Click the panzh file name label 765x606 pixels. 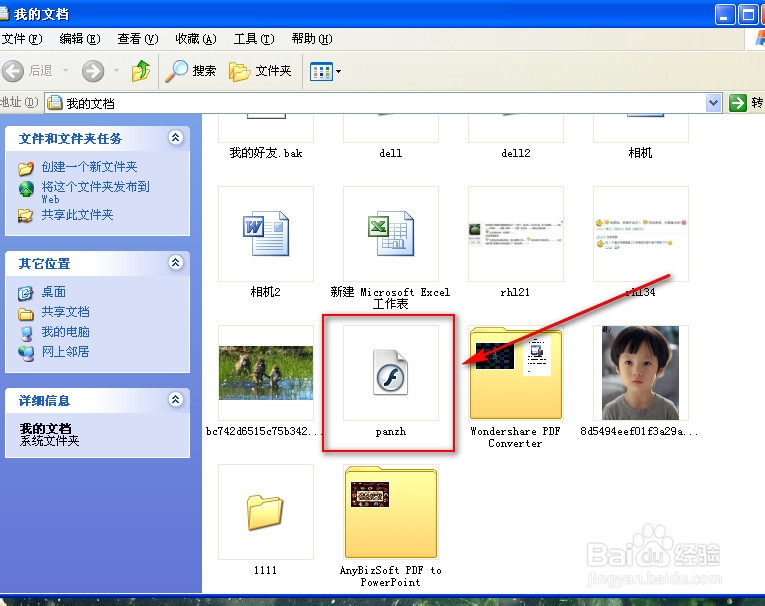pos(391,432)
